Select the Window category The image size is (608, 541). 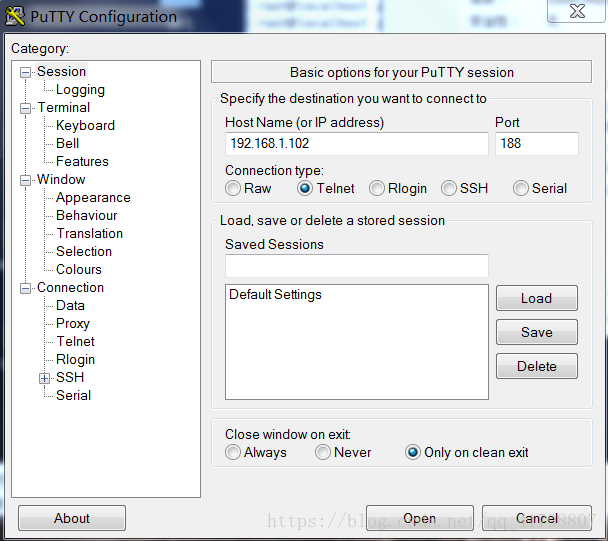coord(61,180)
